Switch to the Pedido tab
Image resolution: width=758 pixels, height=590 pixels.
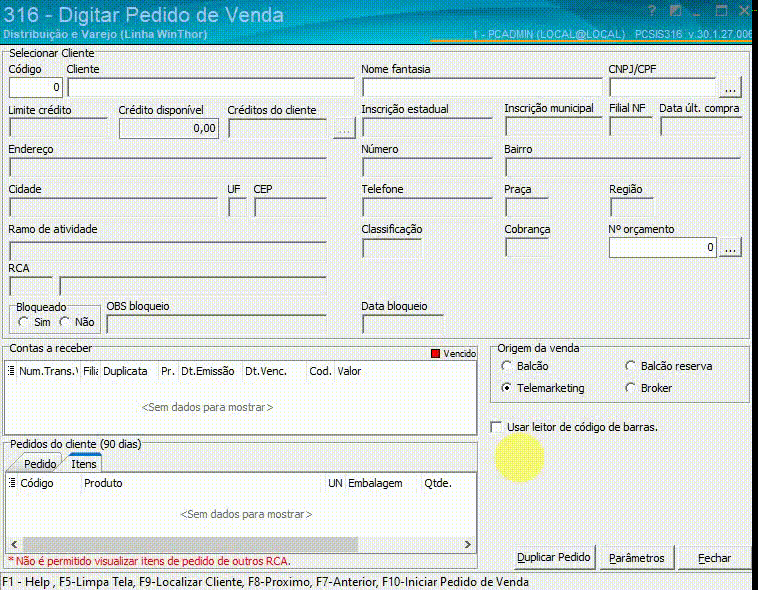[40, 464]
